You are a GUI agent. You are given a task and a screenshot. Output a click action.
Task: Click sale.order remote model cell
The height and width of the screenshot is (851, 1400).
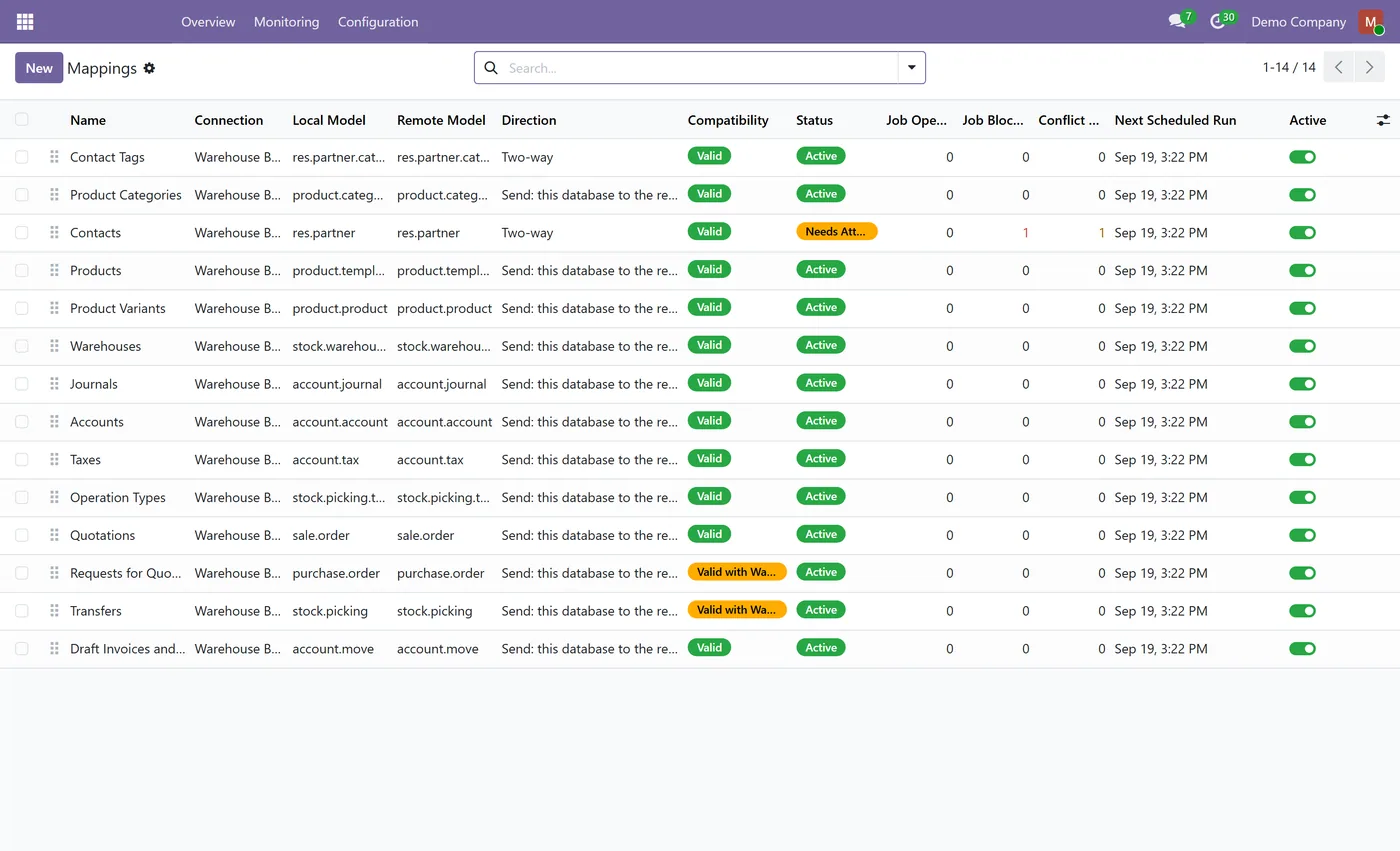[425, 535]
